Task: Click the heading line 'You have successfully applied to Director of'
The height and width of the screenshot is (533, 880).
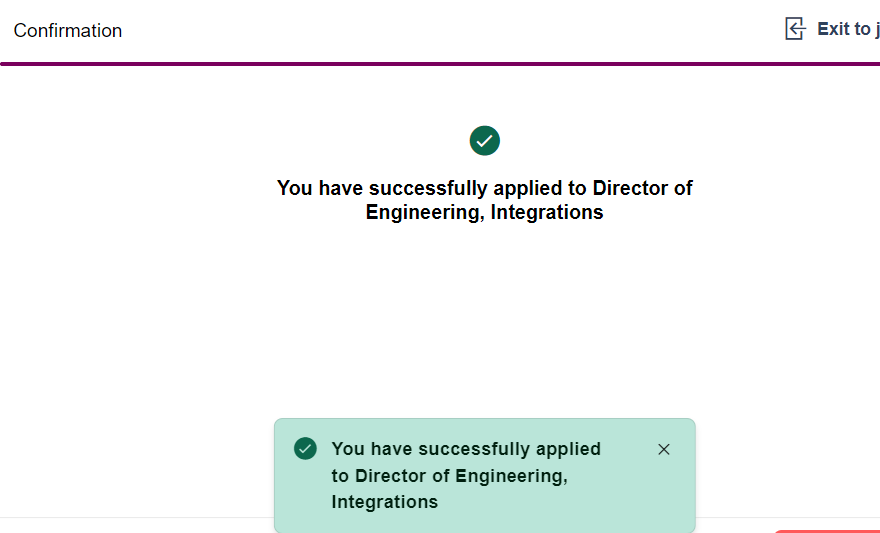Action: point(484,188)
